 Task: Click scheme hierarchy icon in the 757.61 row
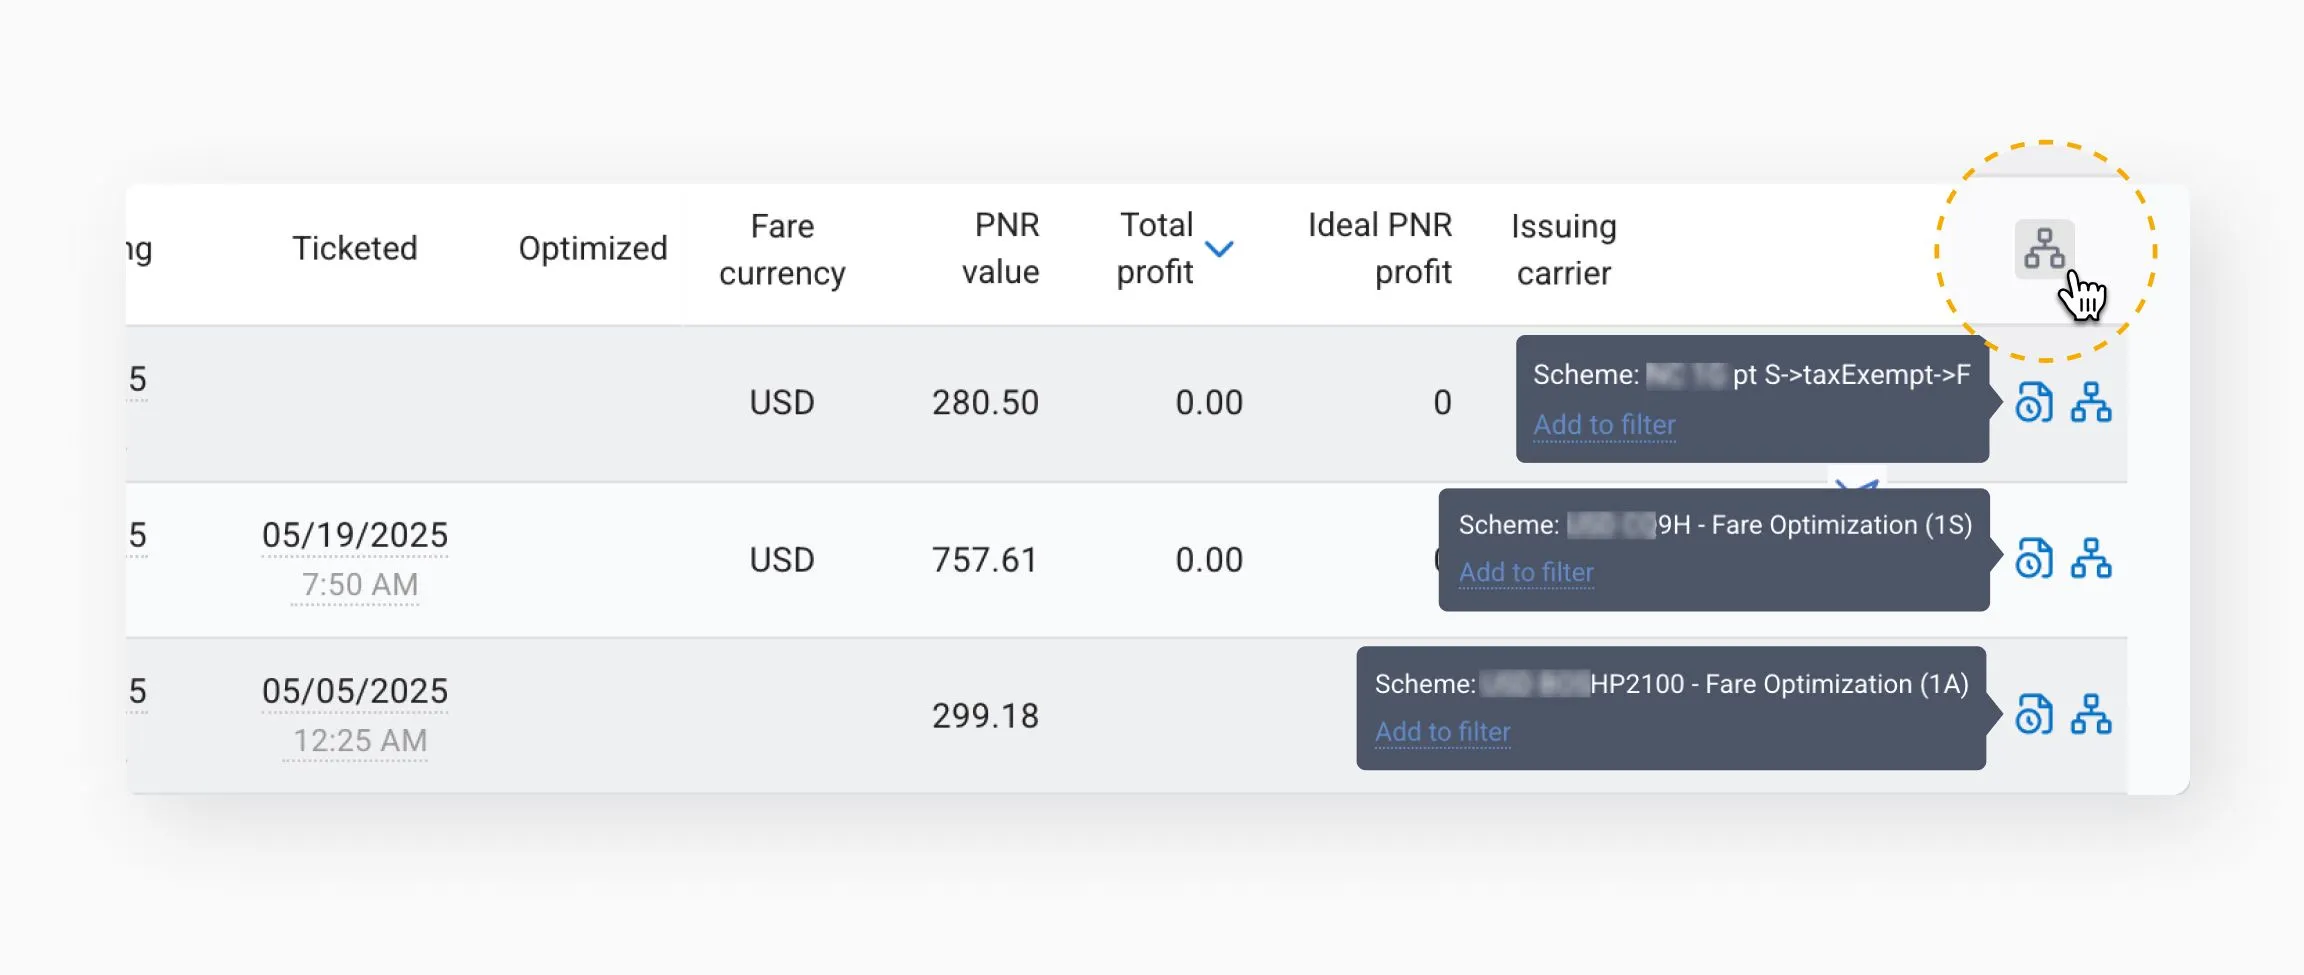[2091, 559]
